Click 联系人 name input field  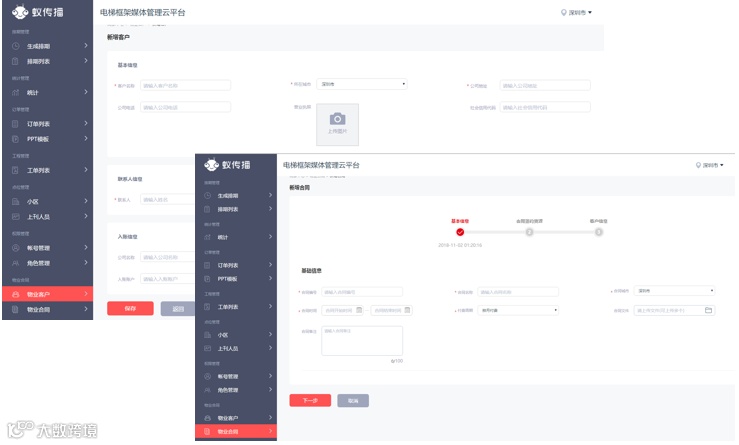[x=167, y=200]
